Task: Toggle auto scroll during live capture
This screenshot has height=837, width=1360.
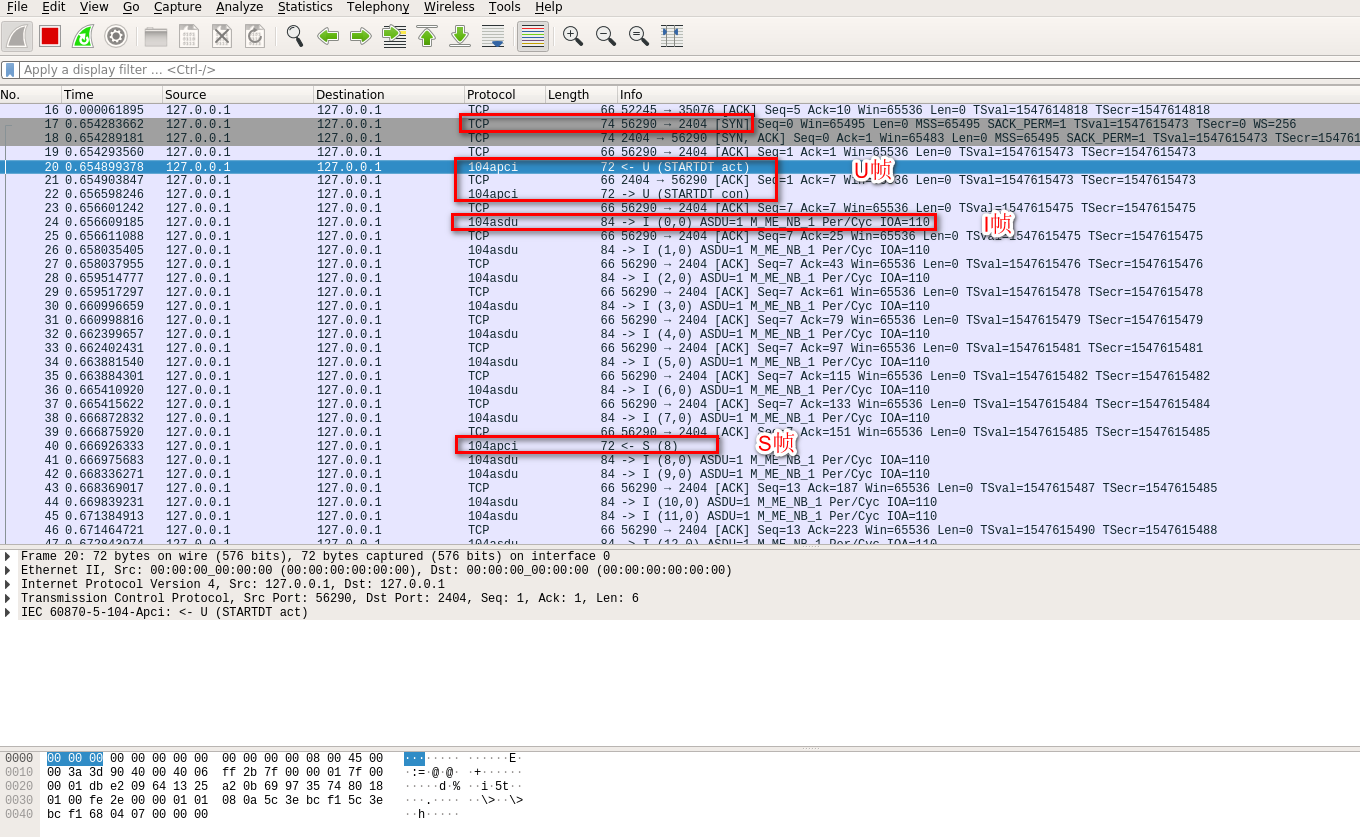Action: [493, 36]
